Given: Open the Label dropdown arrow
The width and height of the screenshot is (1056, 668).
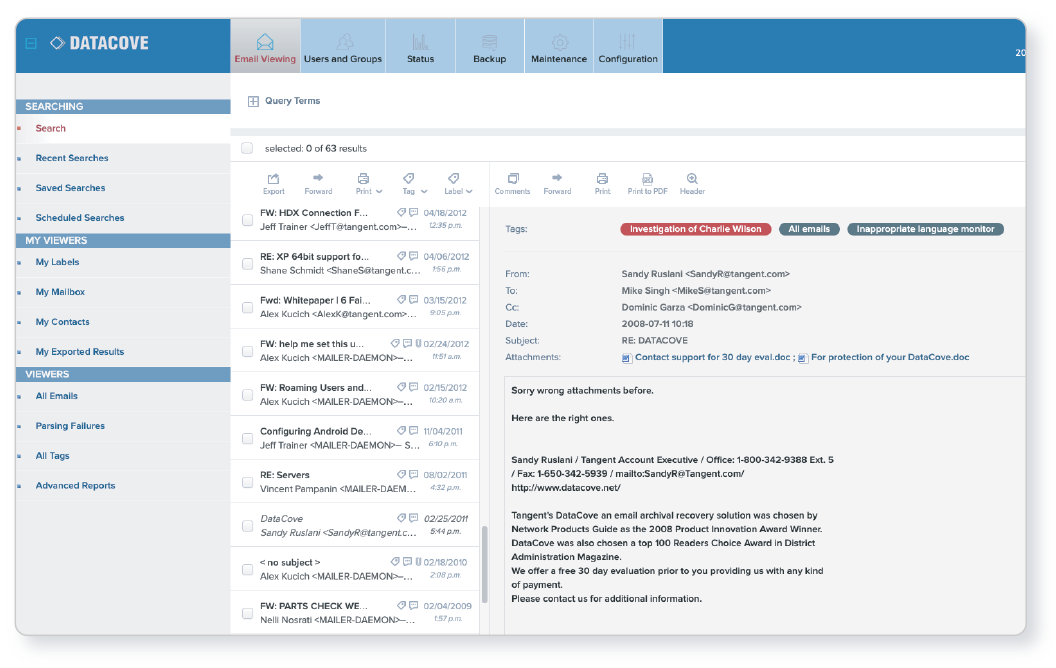Looking at the screenshot, I should (x=469, y=192).
